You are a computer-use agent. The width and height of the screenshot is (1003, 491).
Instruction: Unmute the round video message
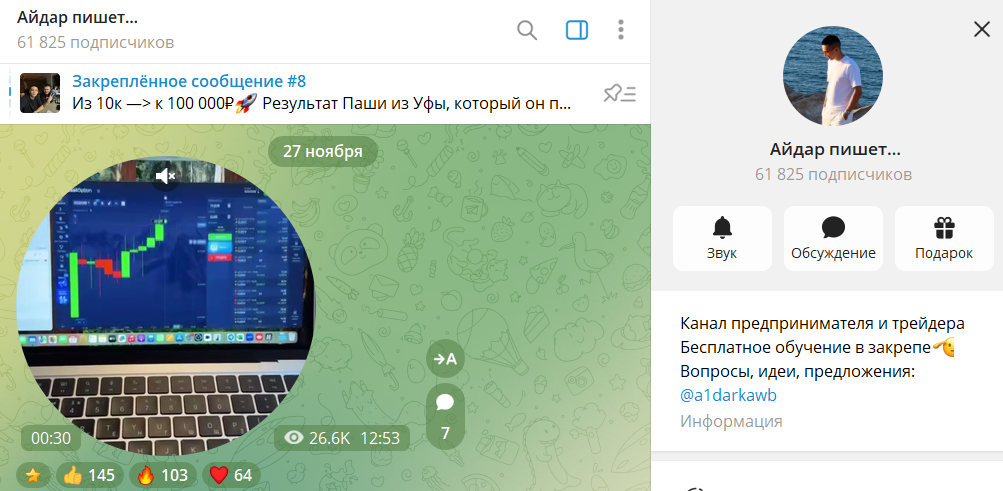click(166, 175)
